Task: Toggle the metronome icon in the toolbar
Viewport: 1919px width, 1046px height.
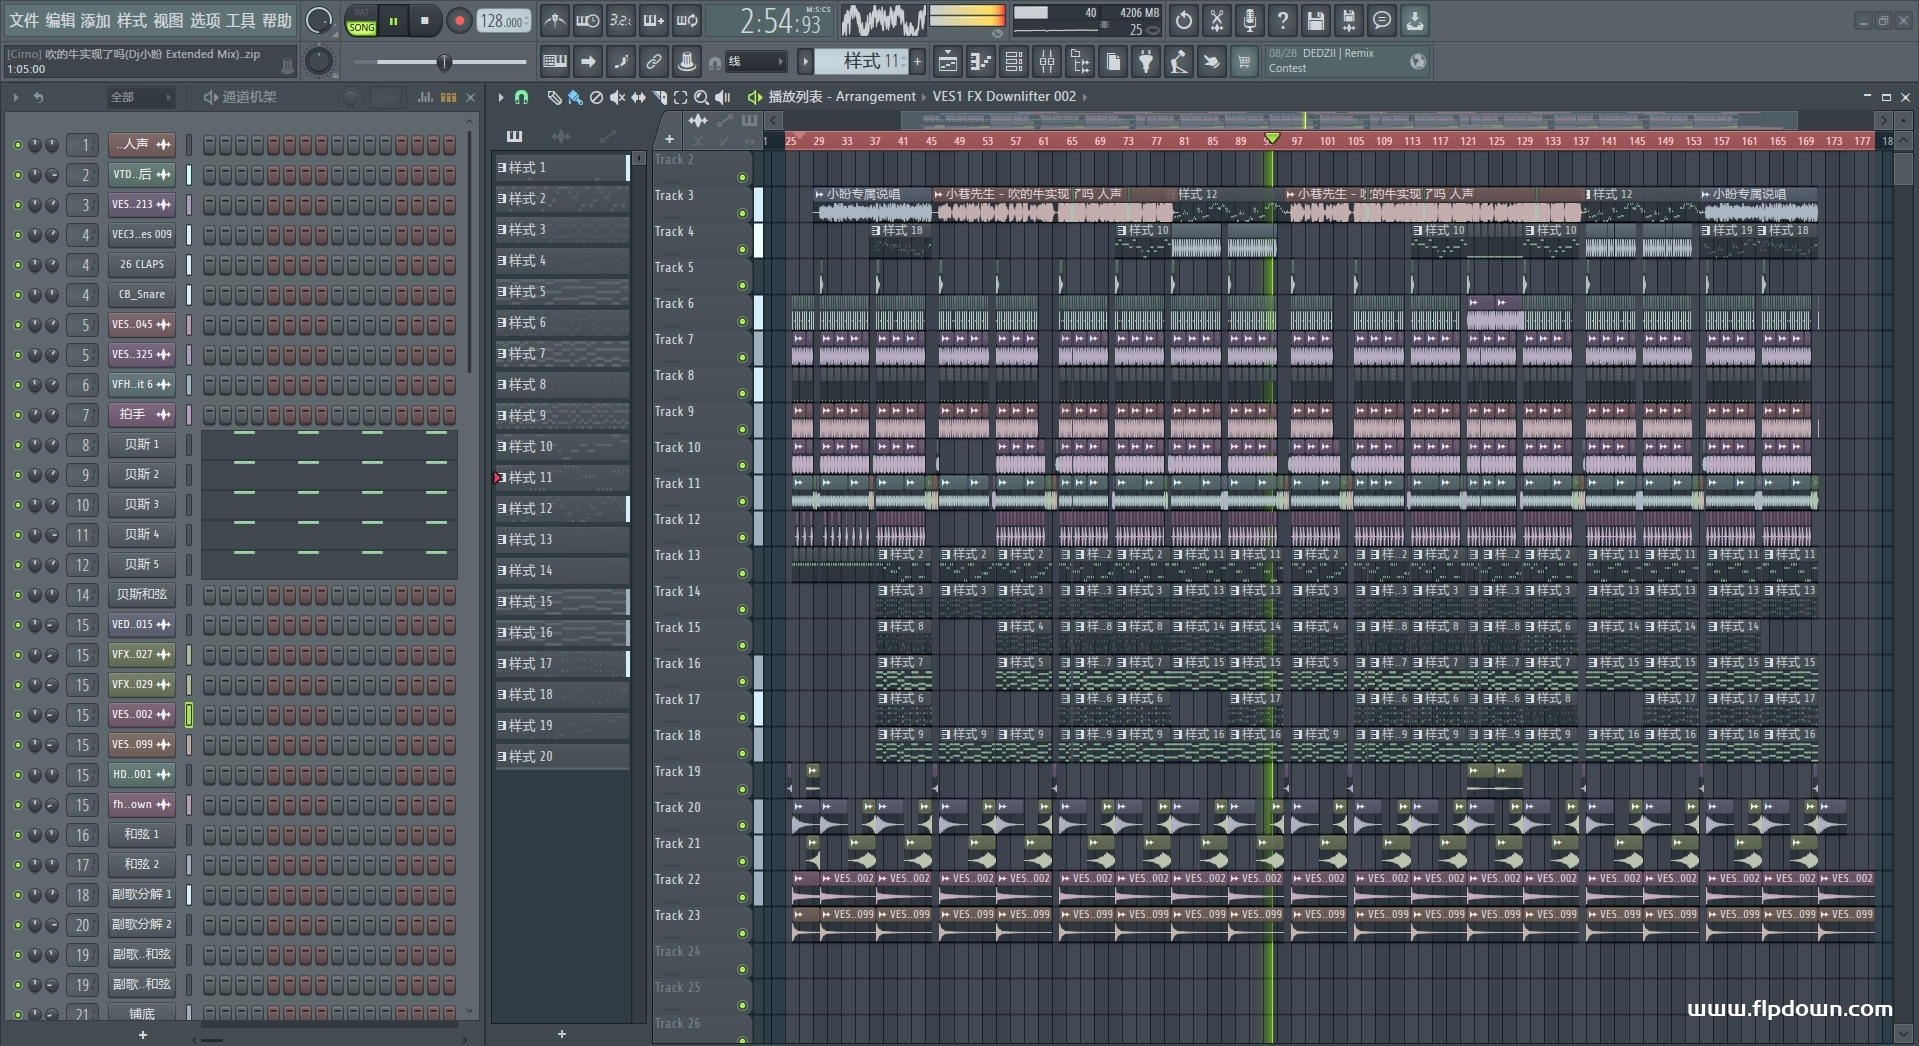Action: 555,21
